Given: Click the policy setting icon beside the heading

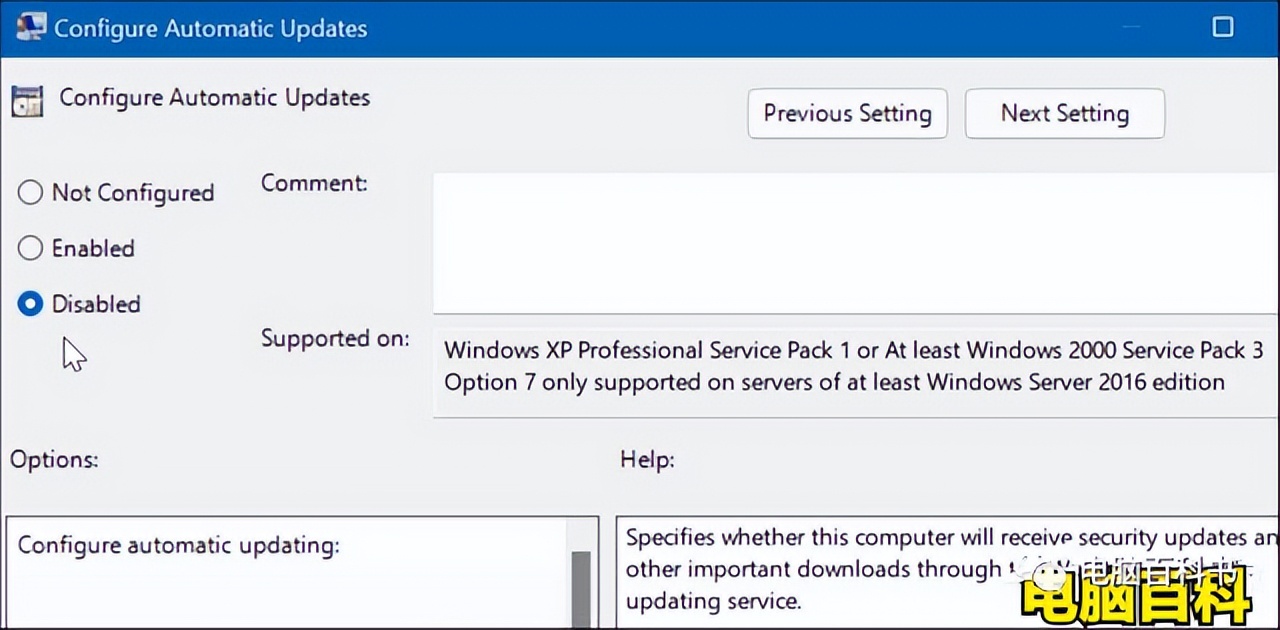Looking at the screenshot, I should 27,100.
